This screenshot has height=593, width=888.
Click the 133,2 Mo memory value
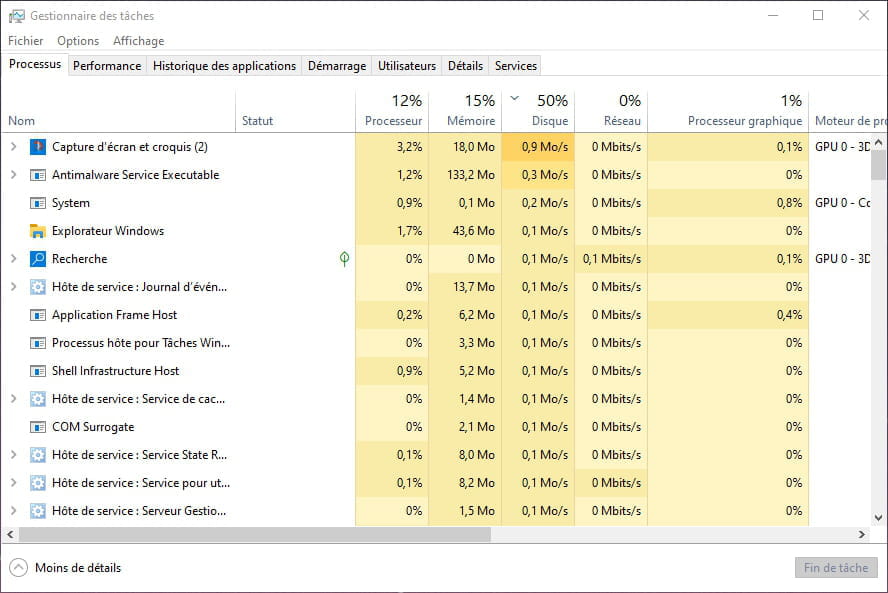(x=471, y=175)
